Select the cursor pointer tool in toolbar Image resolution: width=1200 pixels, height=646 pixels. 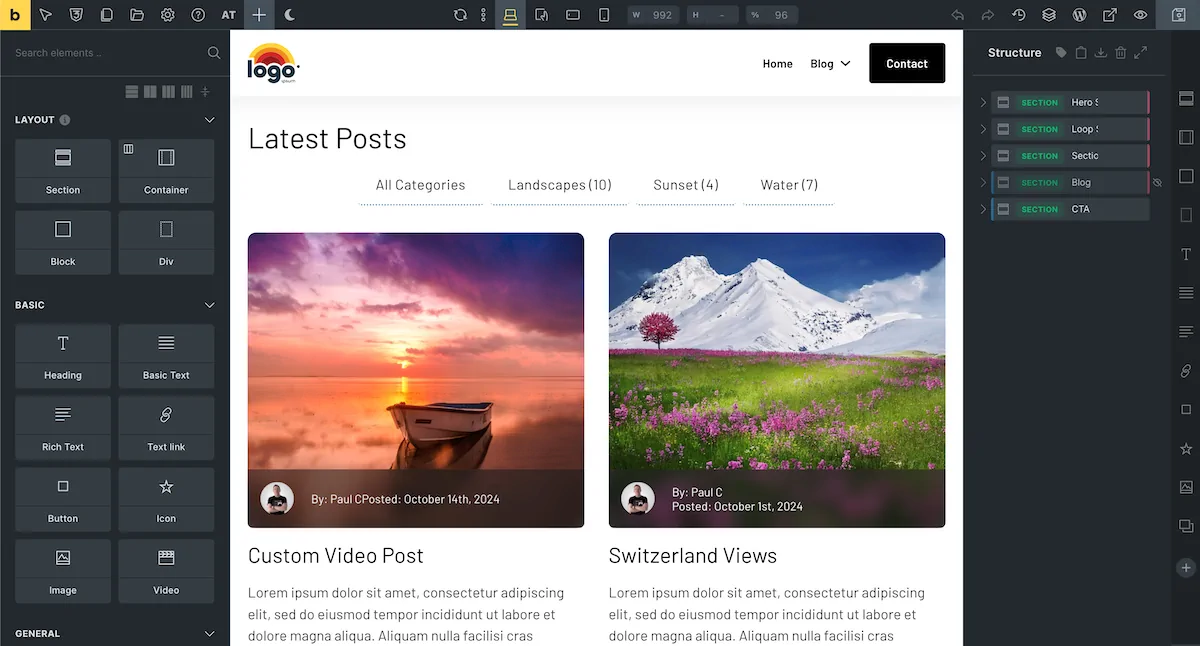pyautogui.click(x=45, y=15)
